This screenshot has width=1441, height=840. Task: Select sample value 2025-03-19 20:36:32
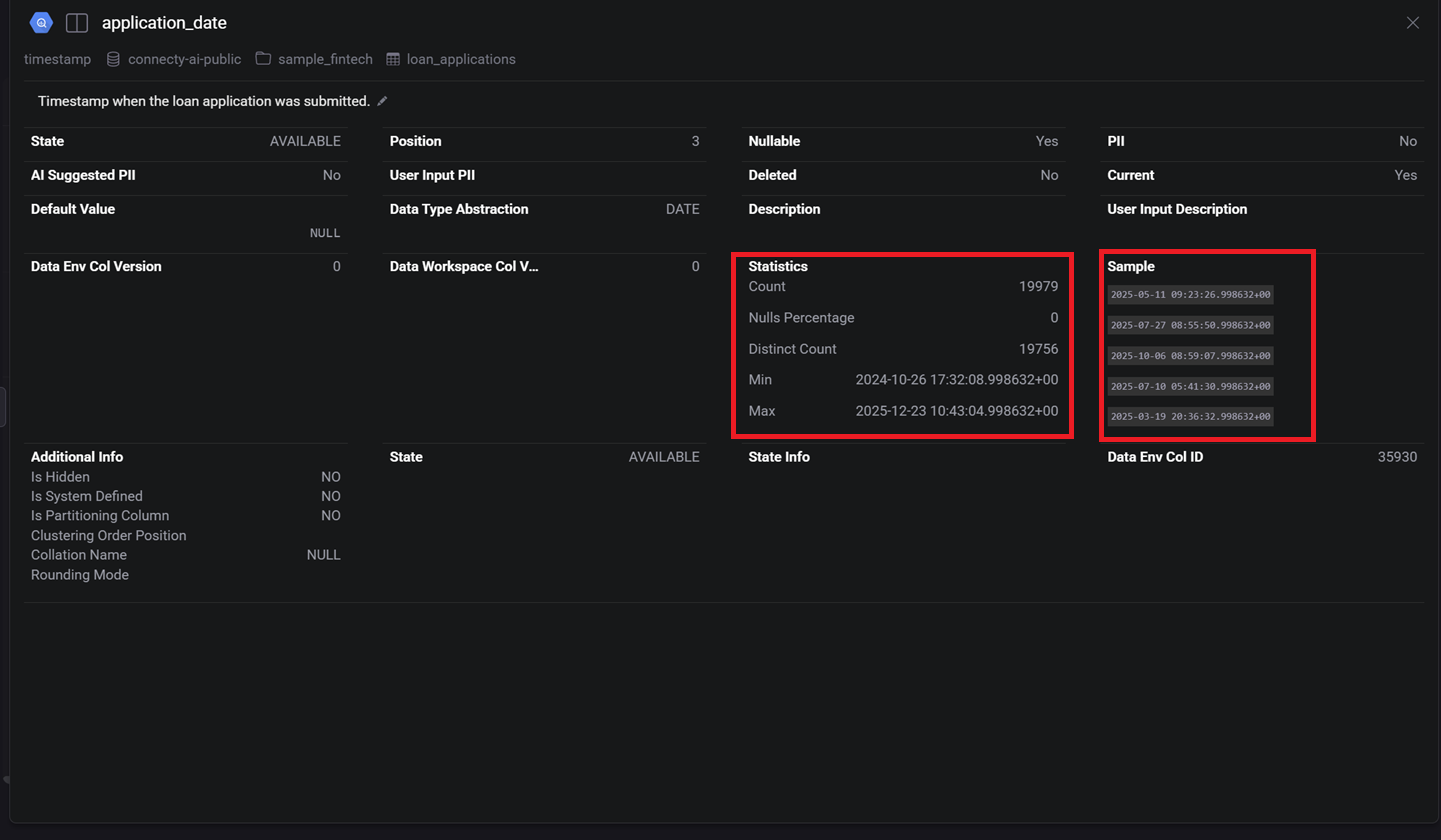1190,416
